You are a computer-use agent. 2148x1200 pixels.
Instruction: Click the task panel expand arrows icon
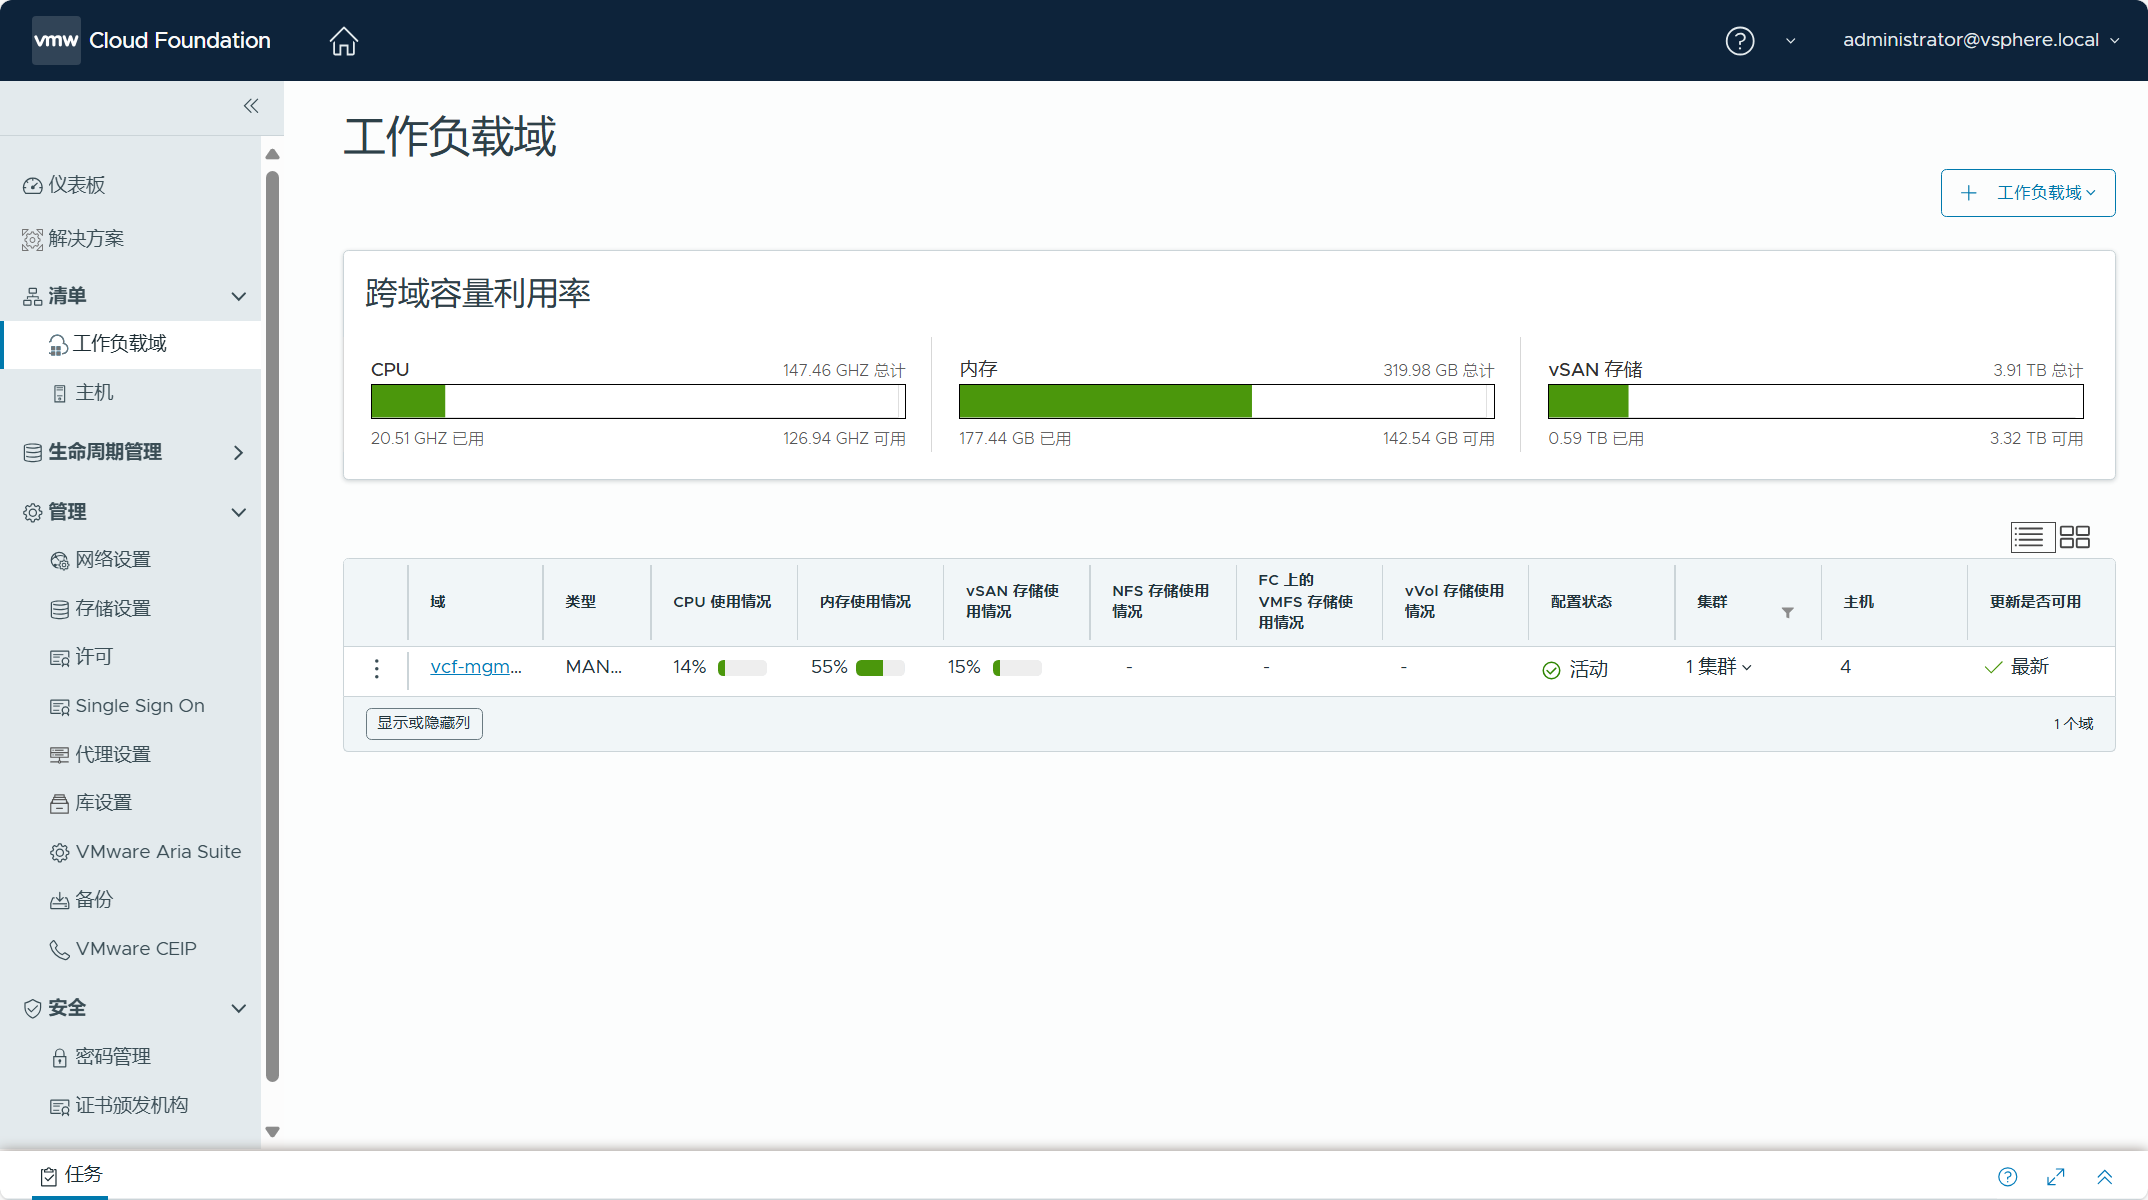[x=2056, y=1177]
